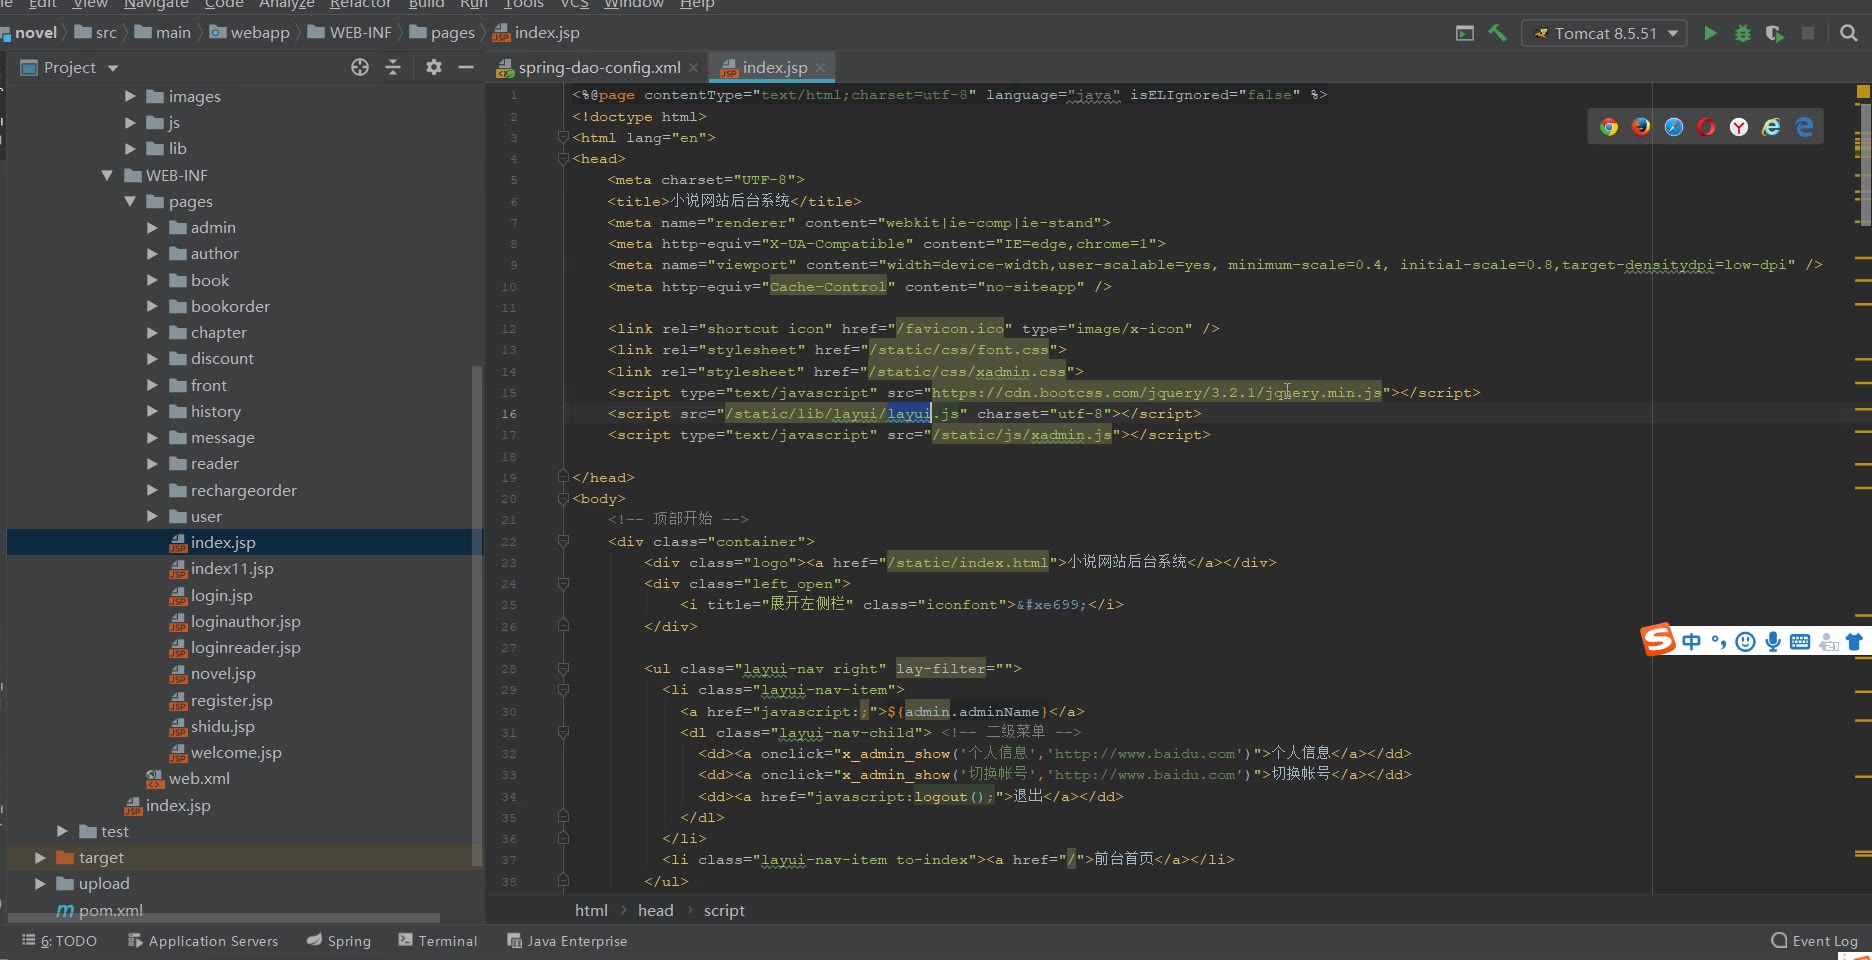Select web.xml in project tree
This screenshot has width=1872, height=960.
pos(199,778)
